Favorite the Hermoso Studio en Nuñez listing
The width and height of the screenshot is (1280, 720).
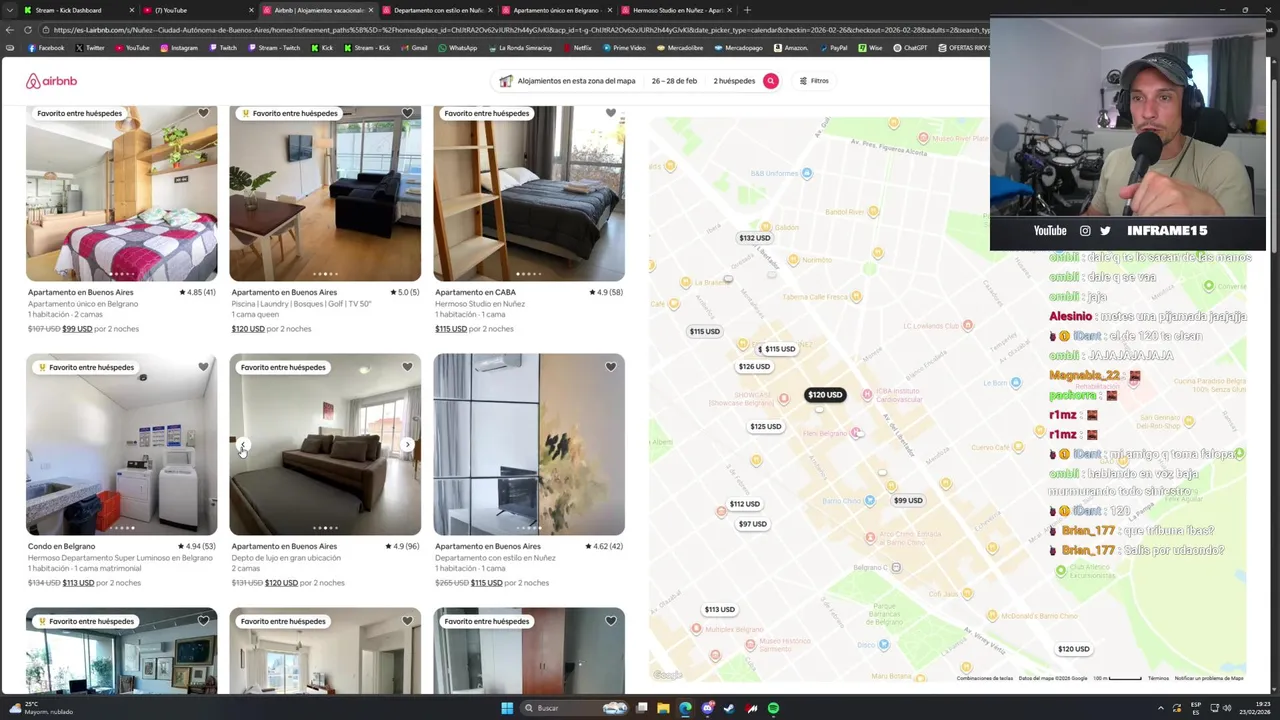coord(611,113)
